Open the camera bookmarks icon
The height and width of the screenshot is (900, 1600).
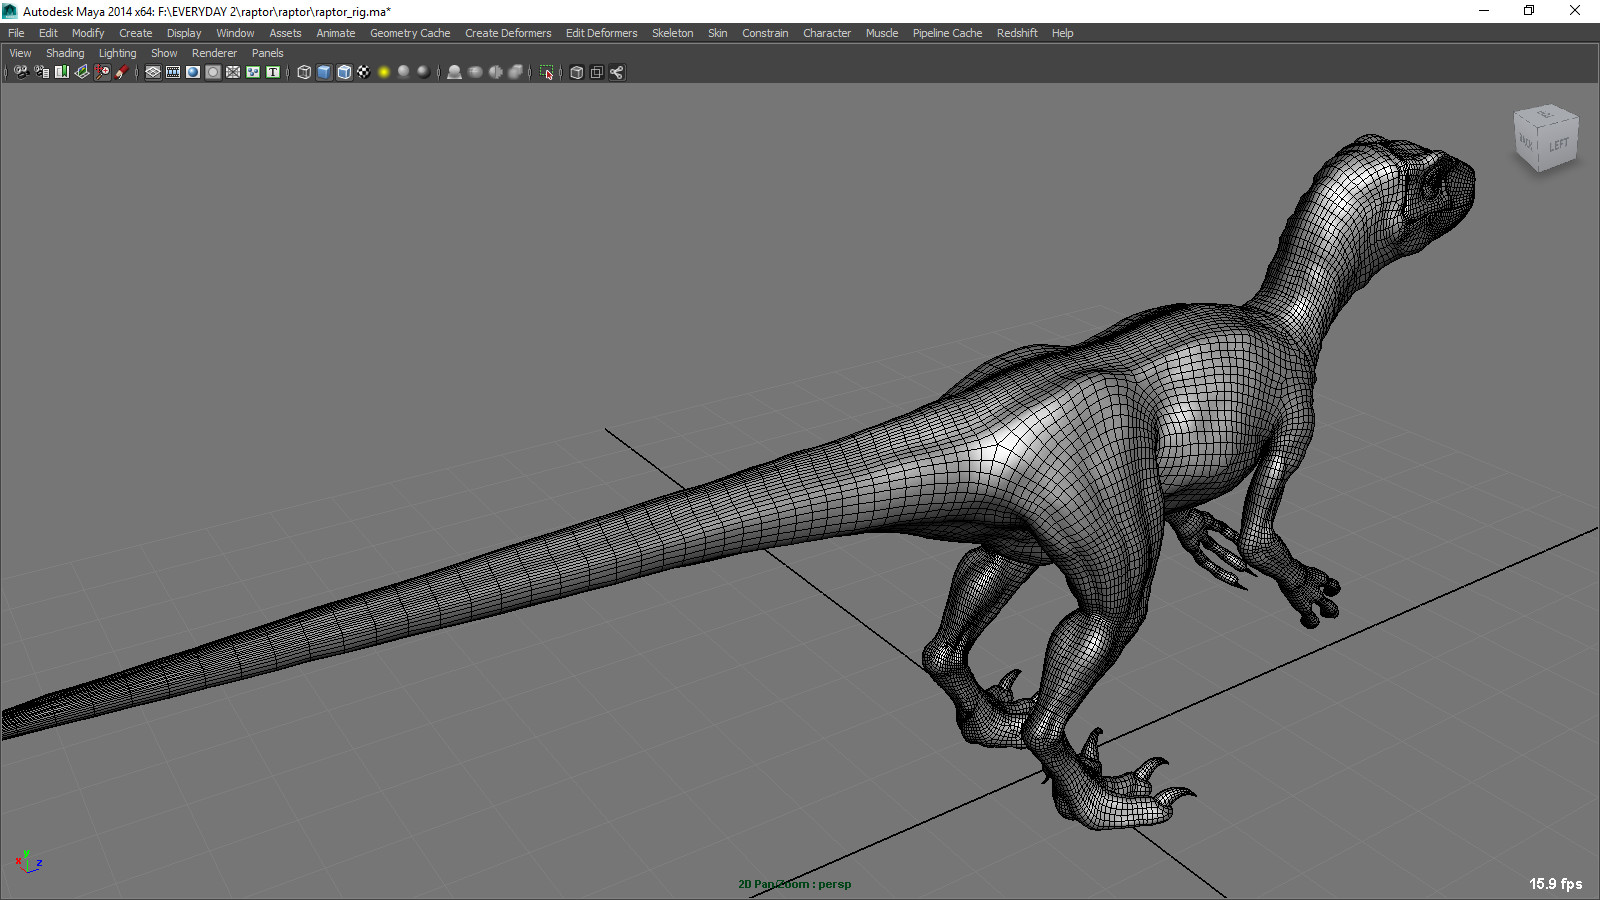click(61, 72)
